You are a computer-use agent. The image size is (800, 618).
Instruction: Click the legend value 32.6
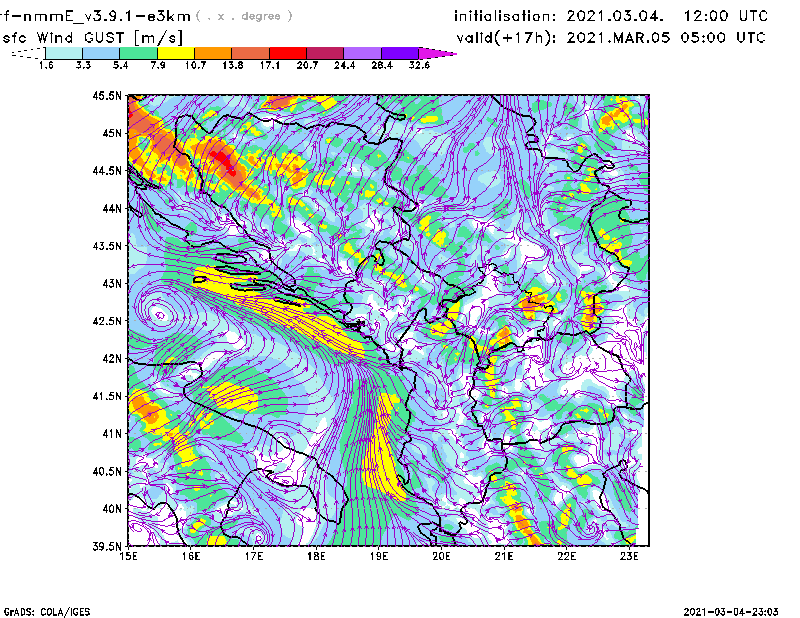(x=419, y=65)
